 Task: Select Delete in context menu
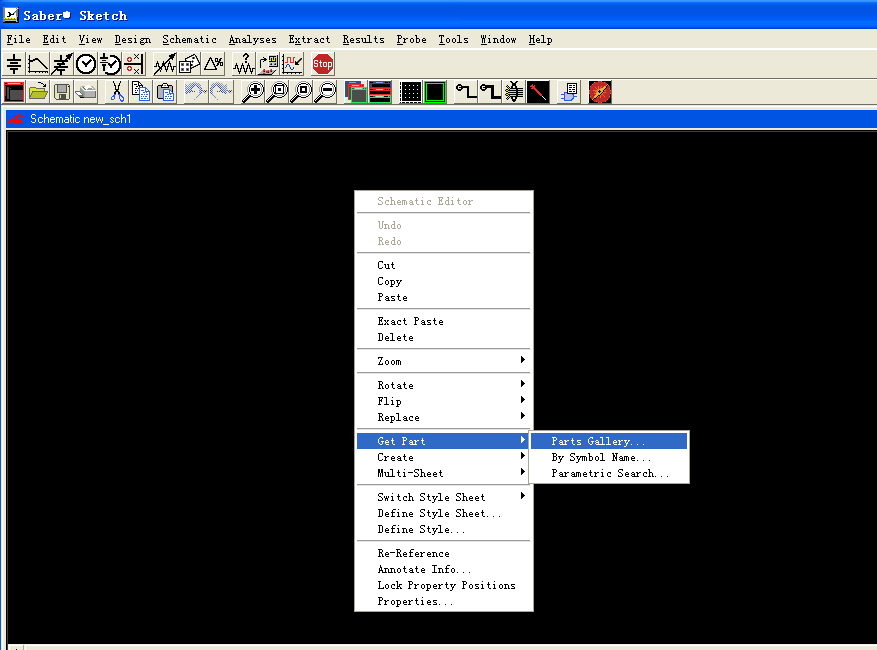(444, 337)
